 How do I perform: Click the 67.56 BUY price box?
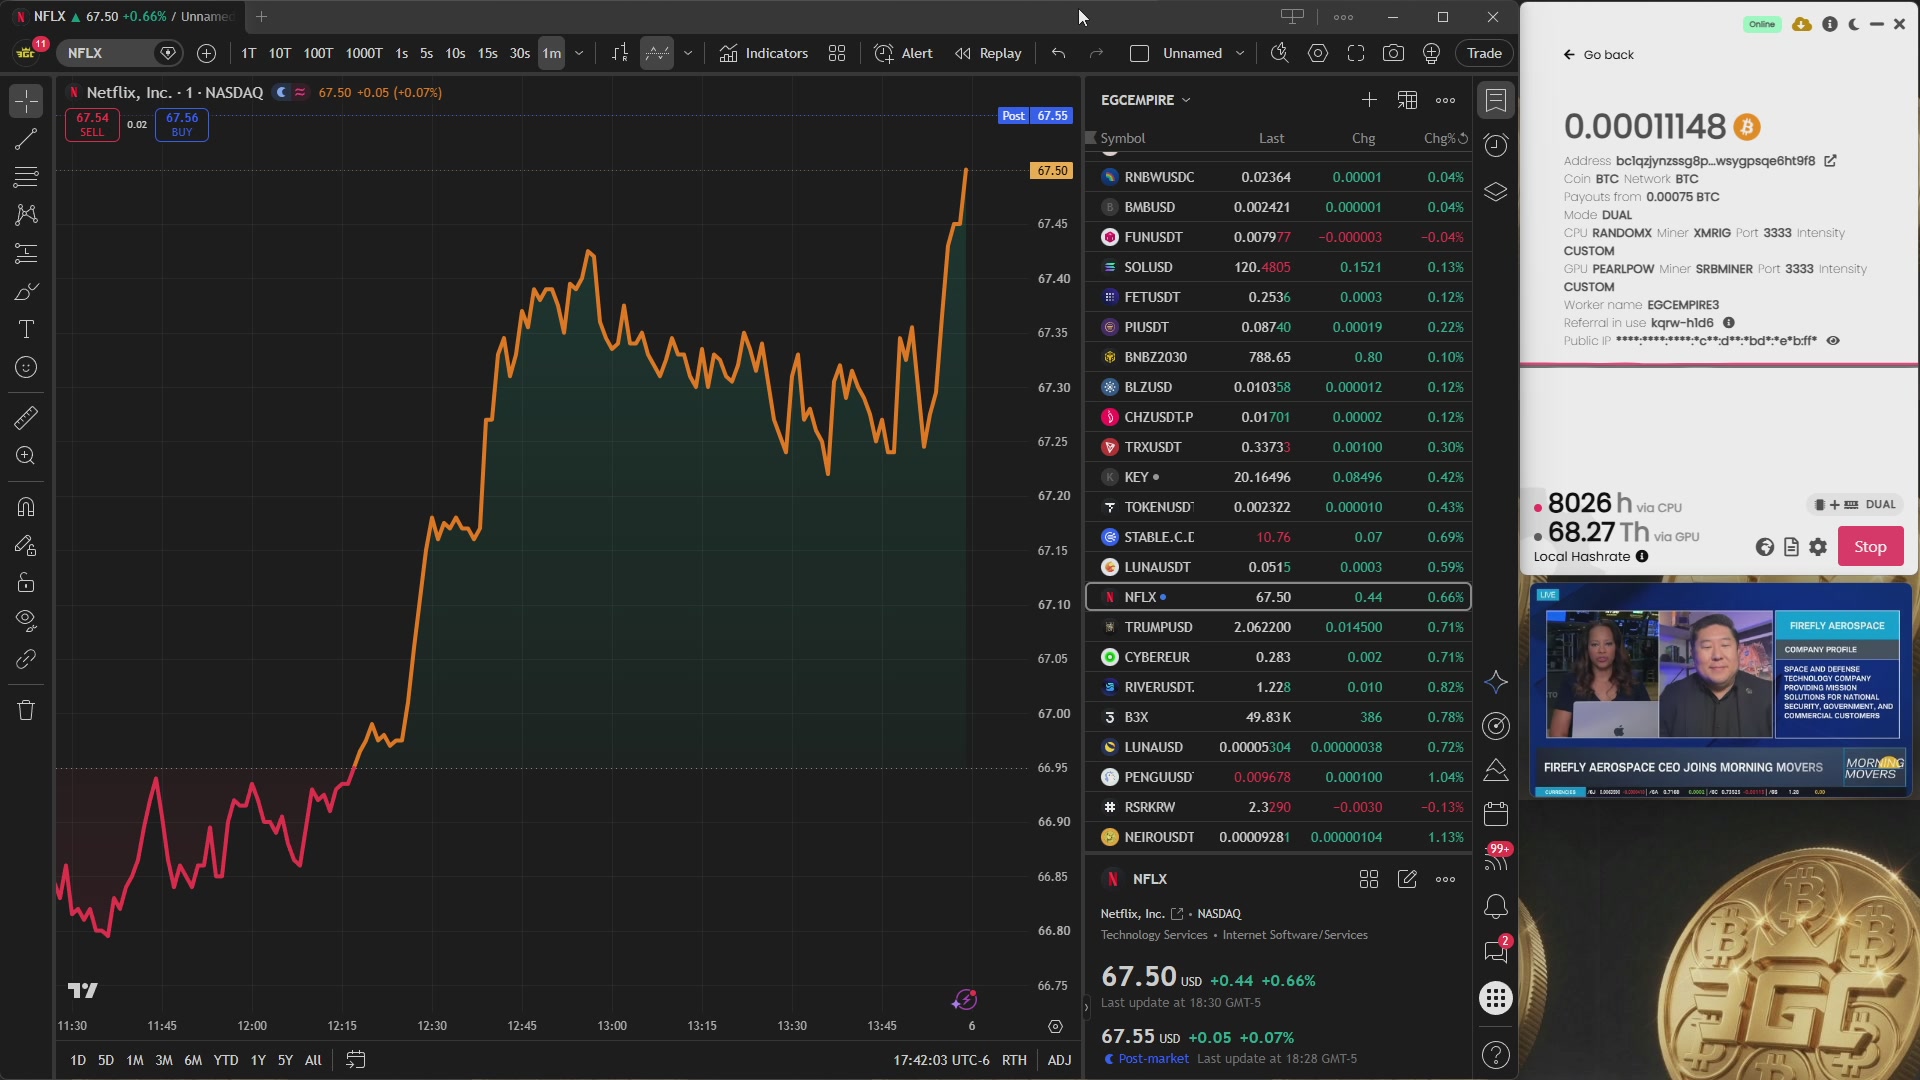(182, 124)
